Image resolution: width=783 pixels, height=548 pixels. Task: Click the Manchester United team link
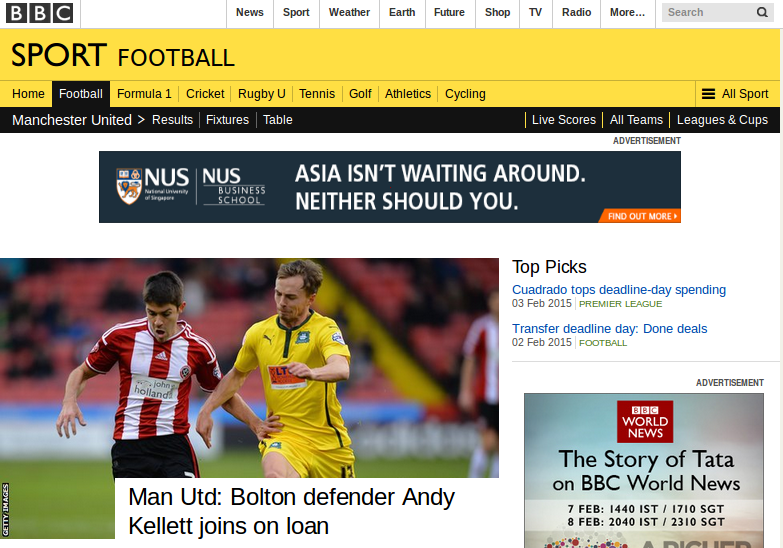pos(72,120)
